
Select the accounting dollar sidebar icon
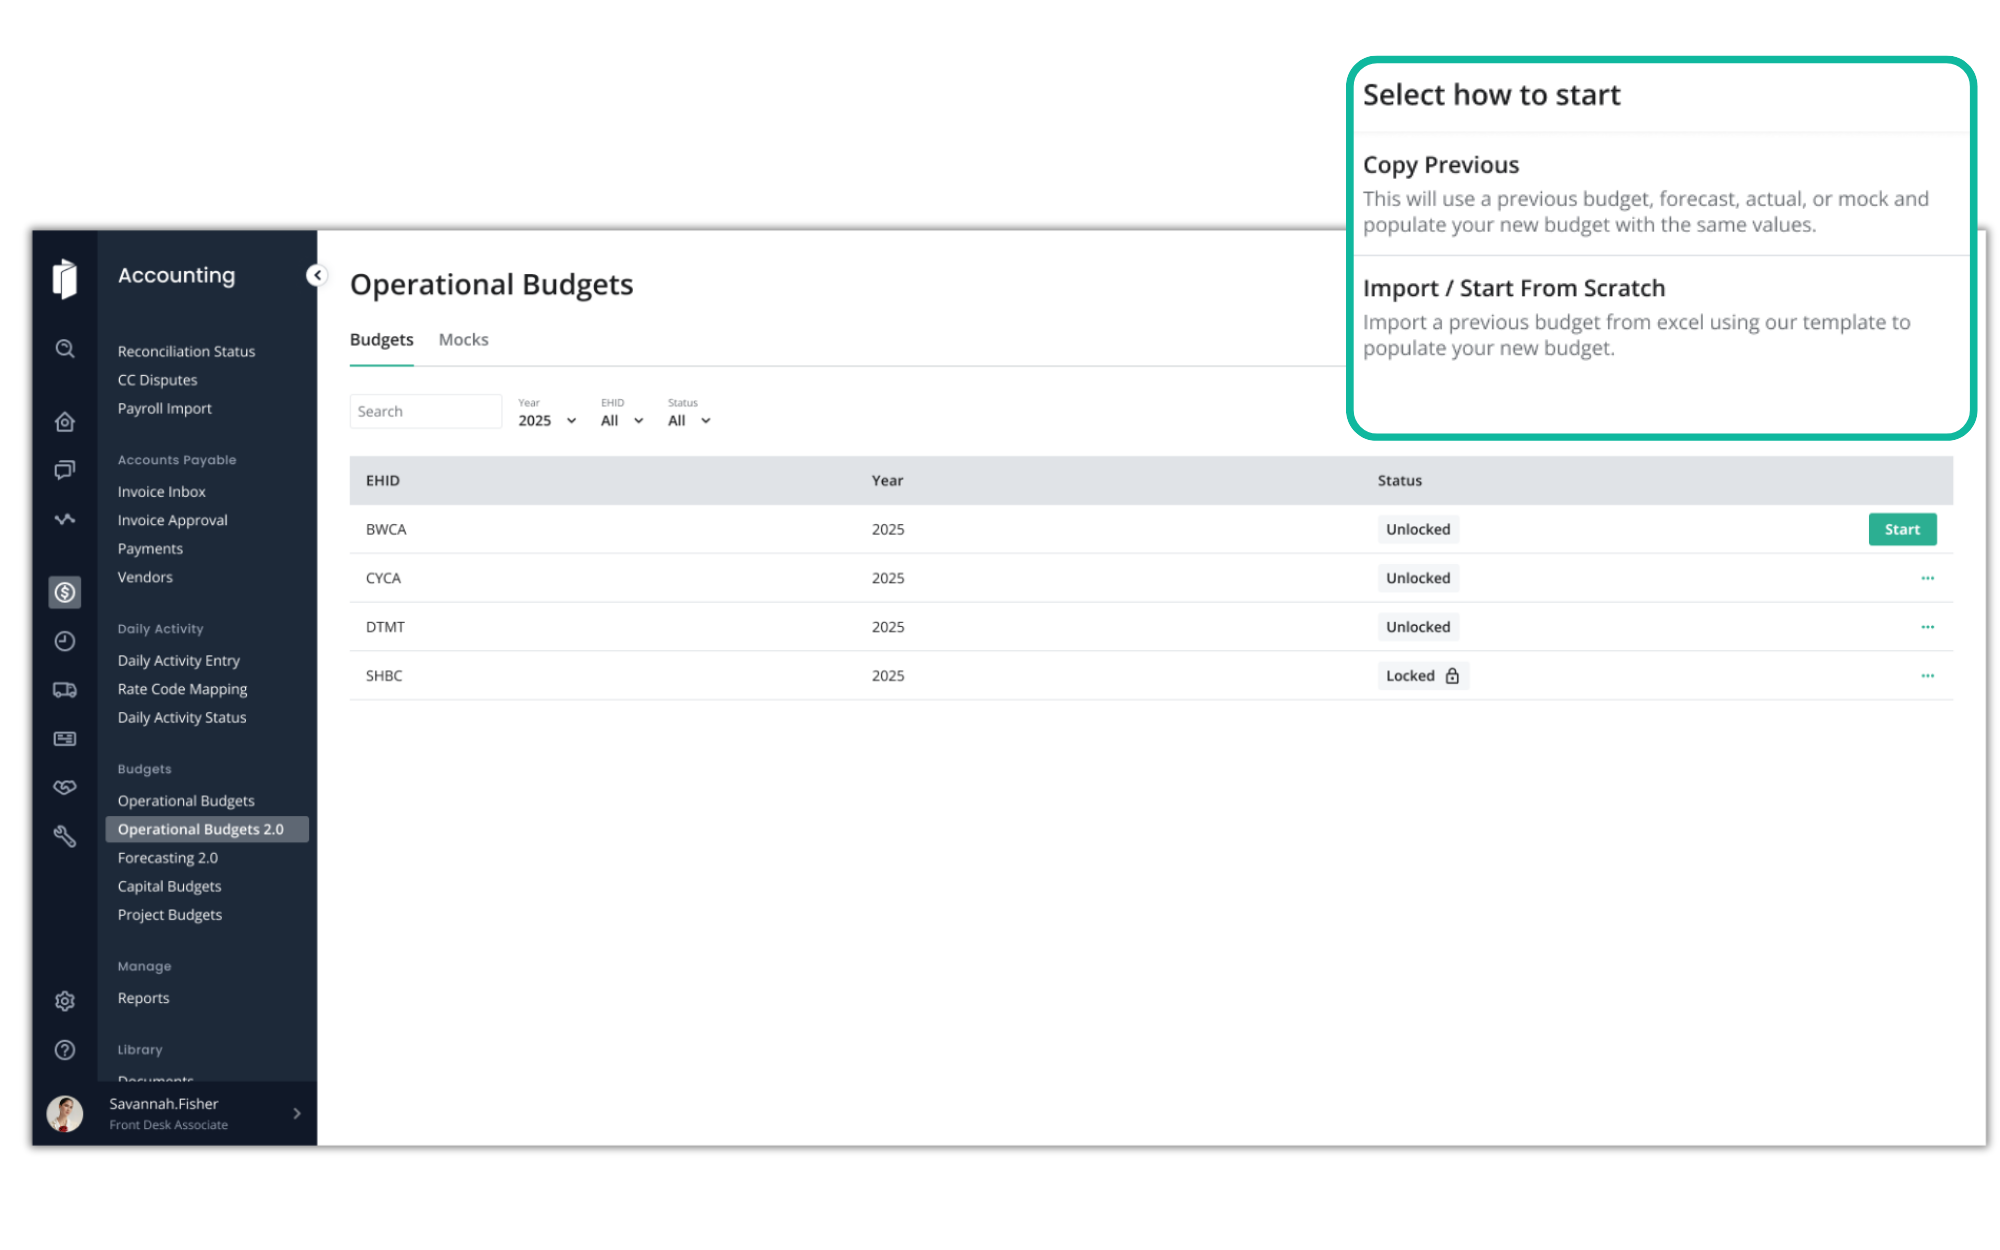pyautogui.click(x=65, y=593)
